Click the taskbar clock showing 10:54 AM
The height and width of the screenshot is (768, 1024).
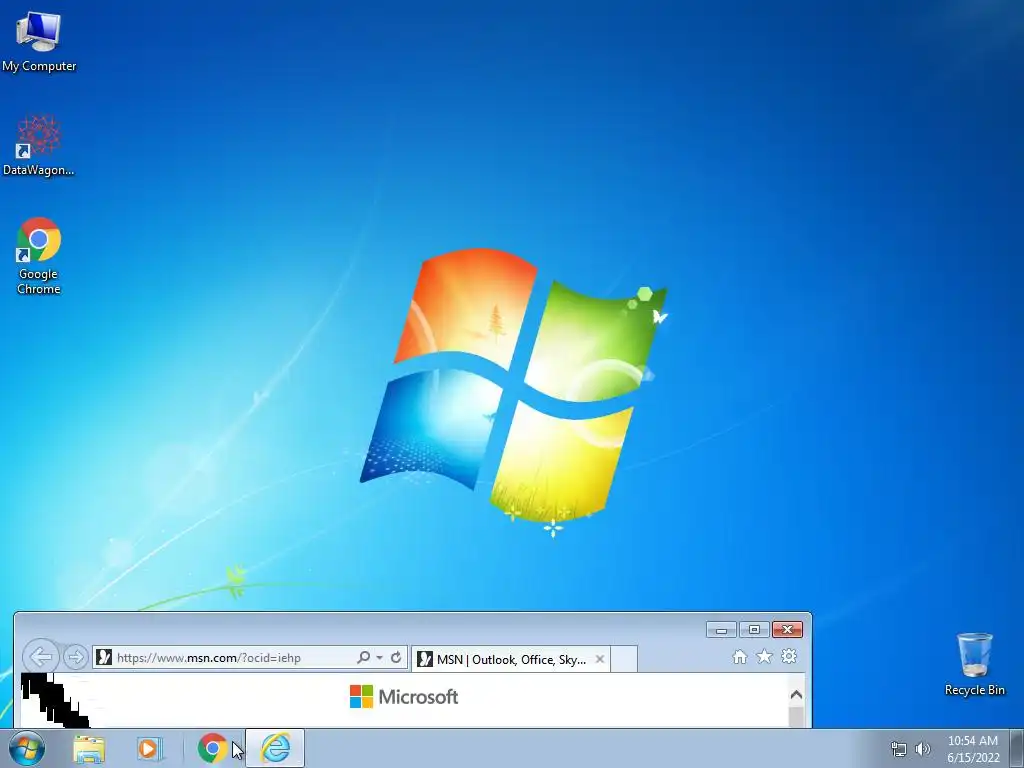coord(973,749)
